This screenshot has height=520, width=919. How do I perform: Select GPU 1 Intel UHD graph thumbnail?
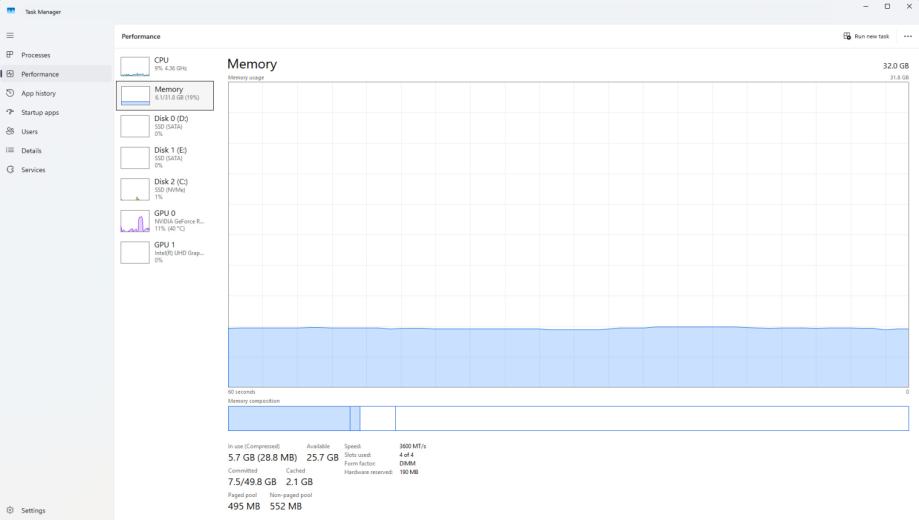click(135, 253)
